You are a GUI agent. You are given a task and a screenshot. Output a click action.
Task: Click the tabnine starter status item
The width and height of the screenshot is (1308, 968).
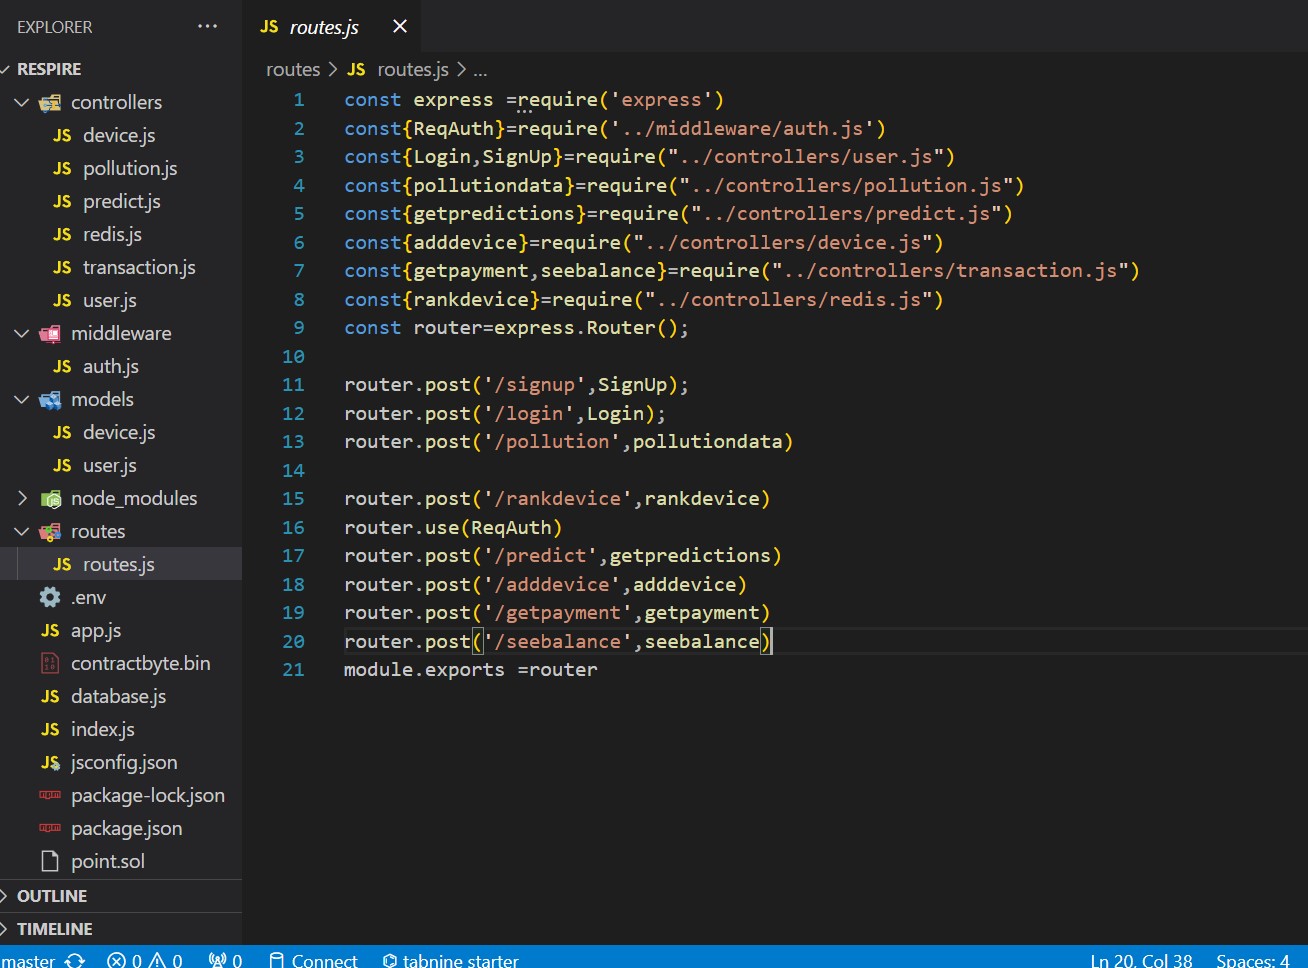click(450, 960)
